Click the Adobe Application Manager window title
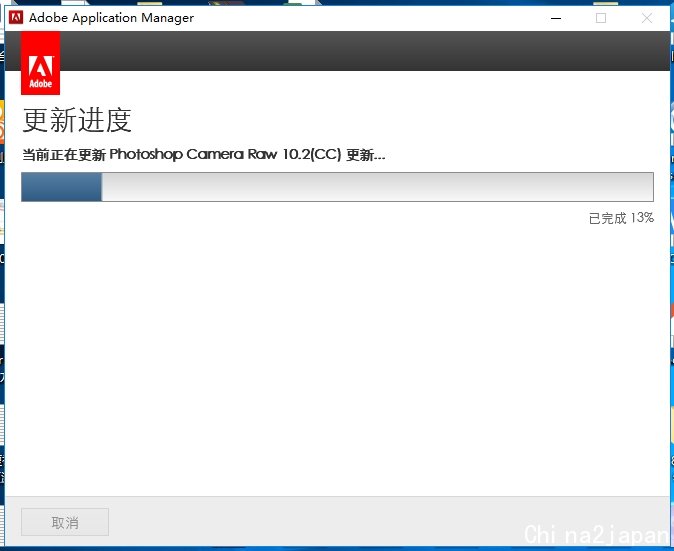674x551 pixels. 111,18
